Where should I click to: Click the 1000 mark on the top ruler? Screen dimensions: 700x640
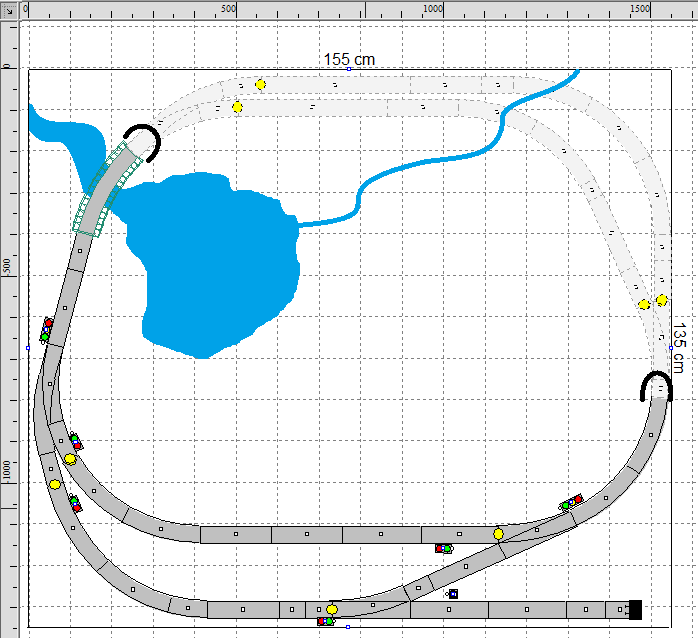coord(432,8)
